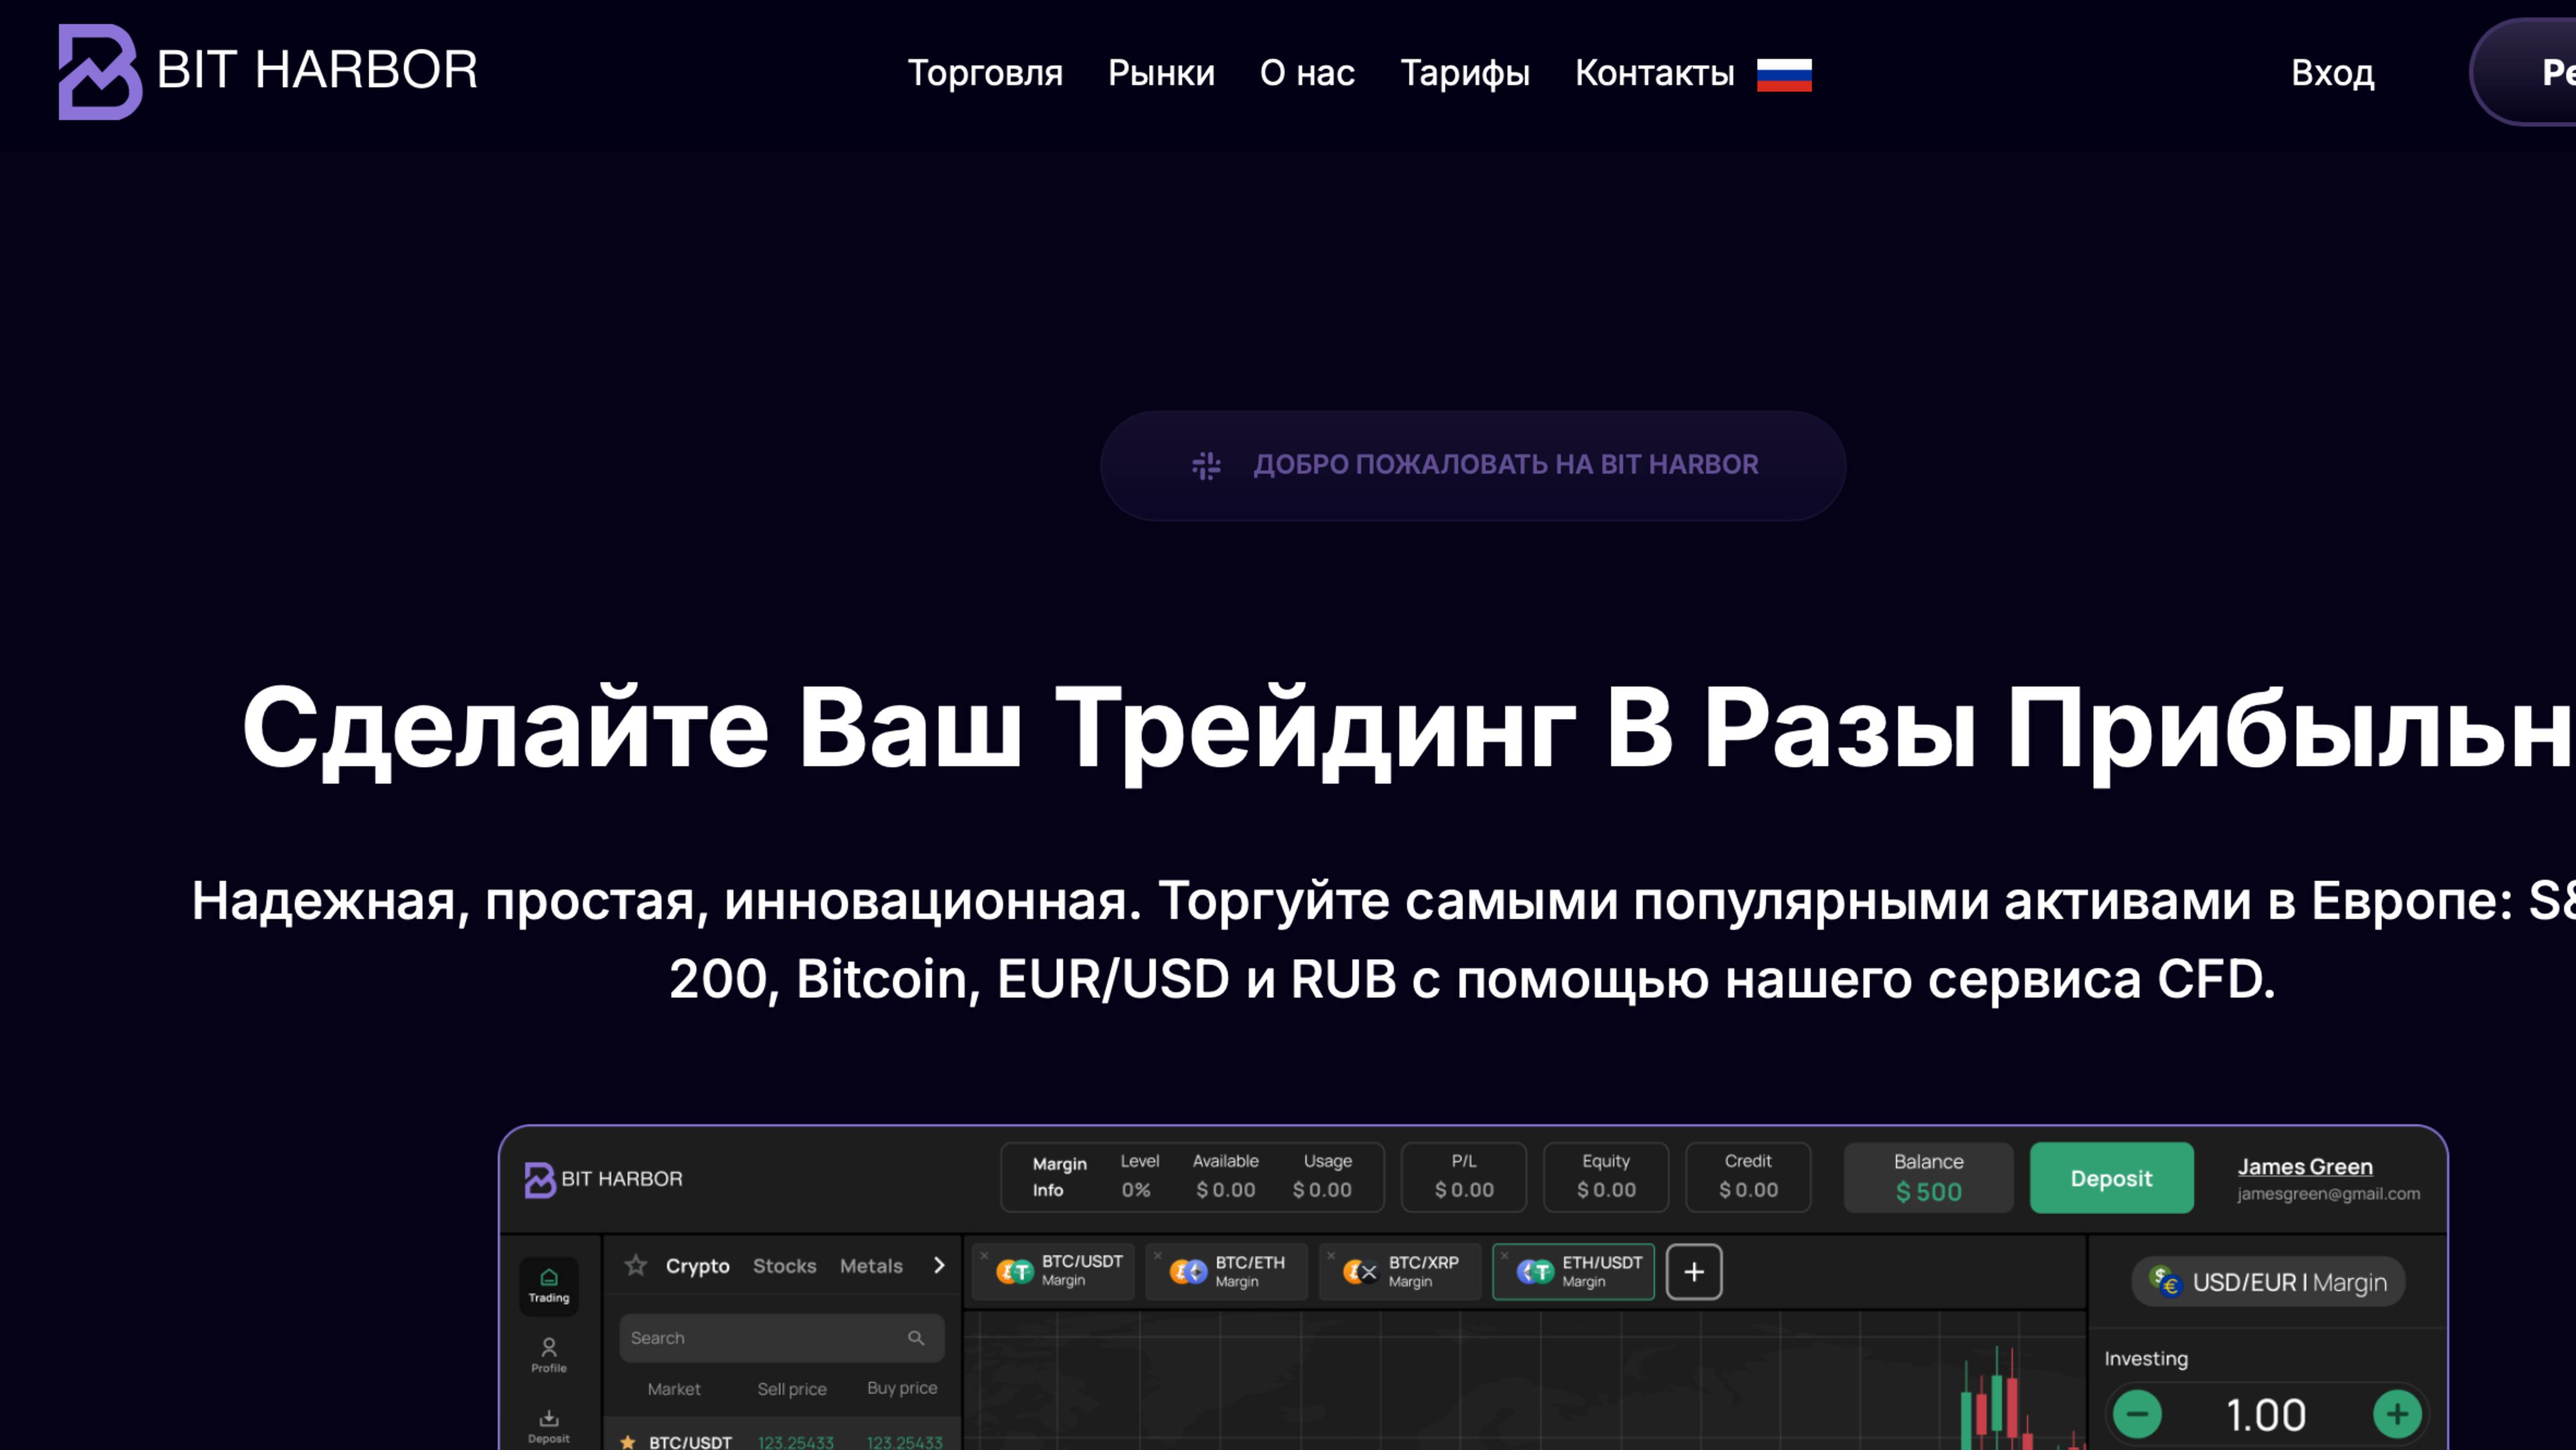This screenshot has width=2576, height=1450.
Task: Click the sparkle icon in welcome banner
Action: pos(1206,465)
